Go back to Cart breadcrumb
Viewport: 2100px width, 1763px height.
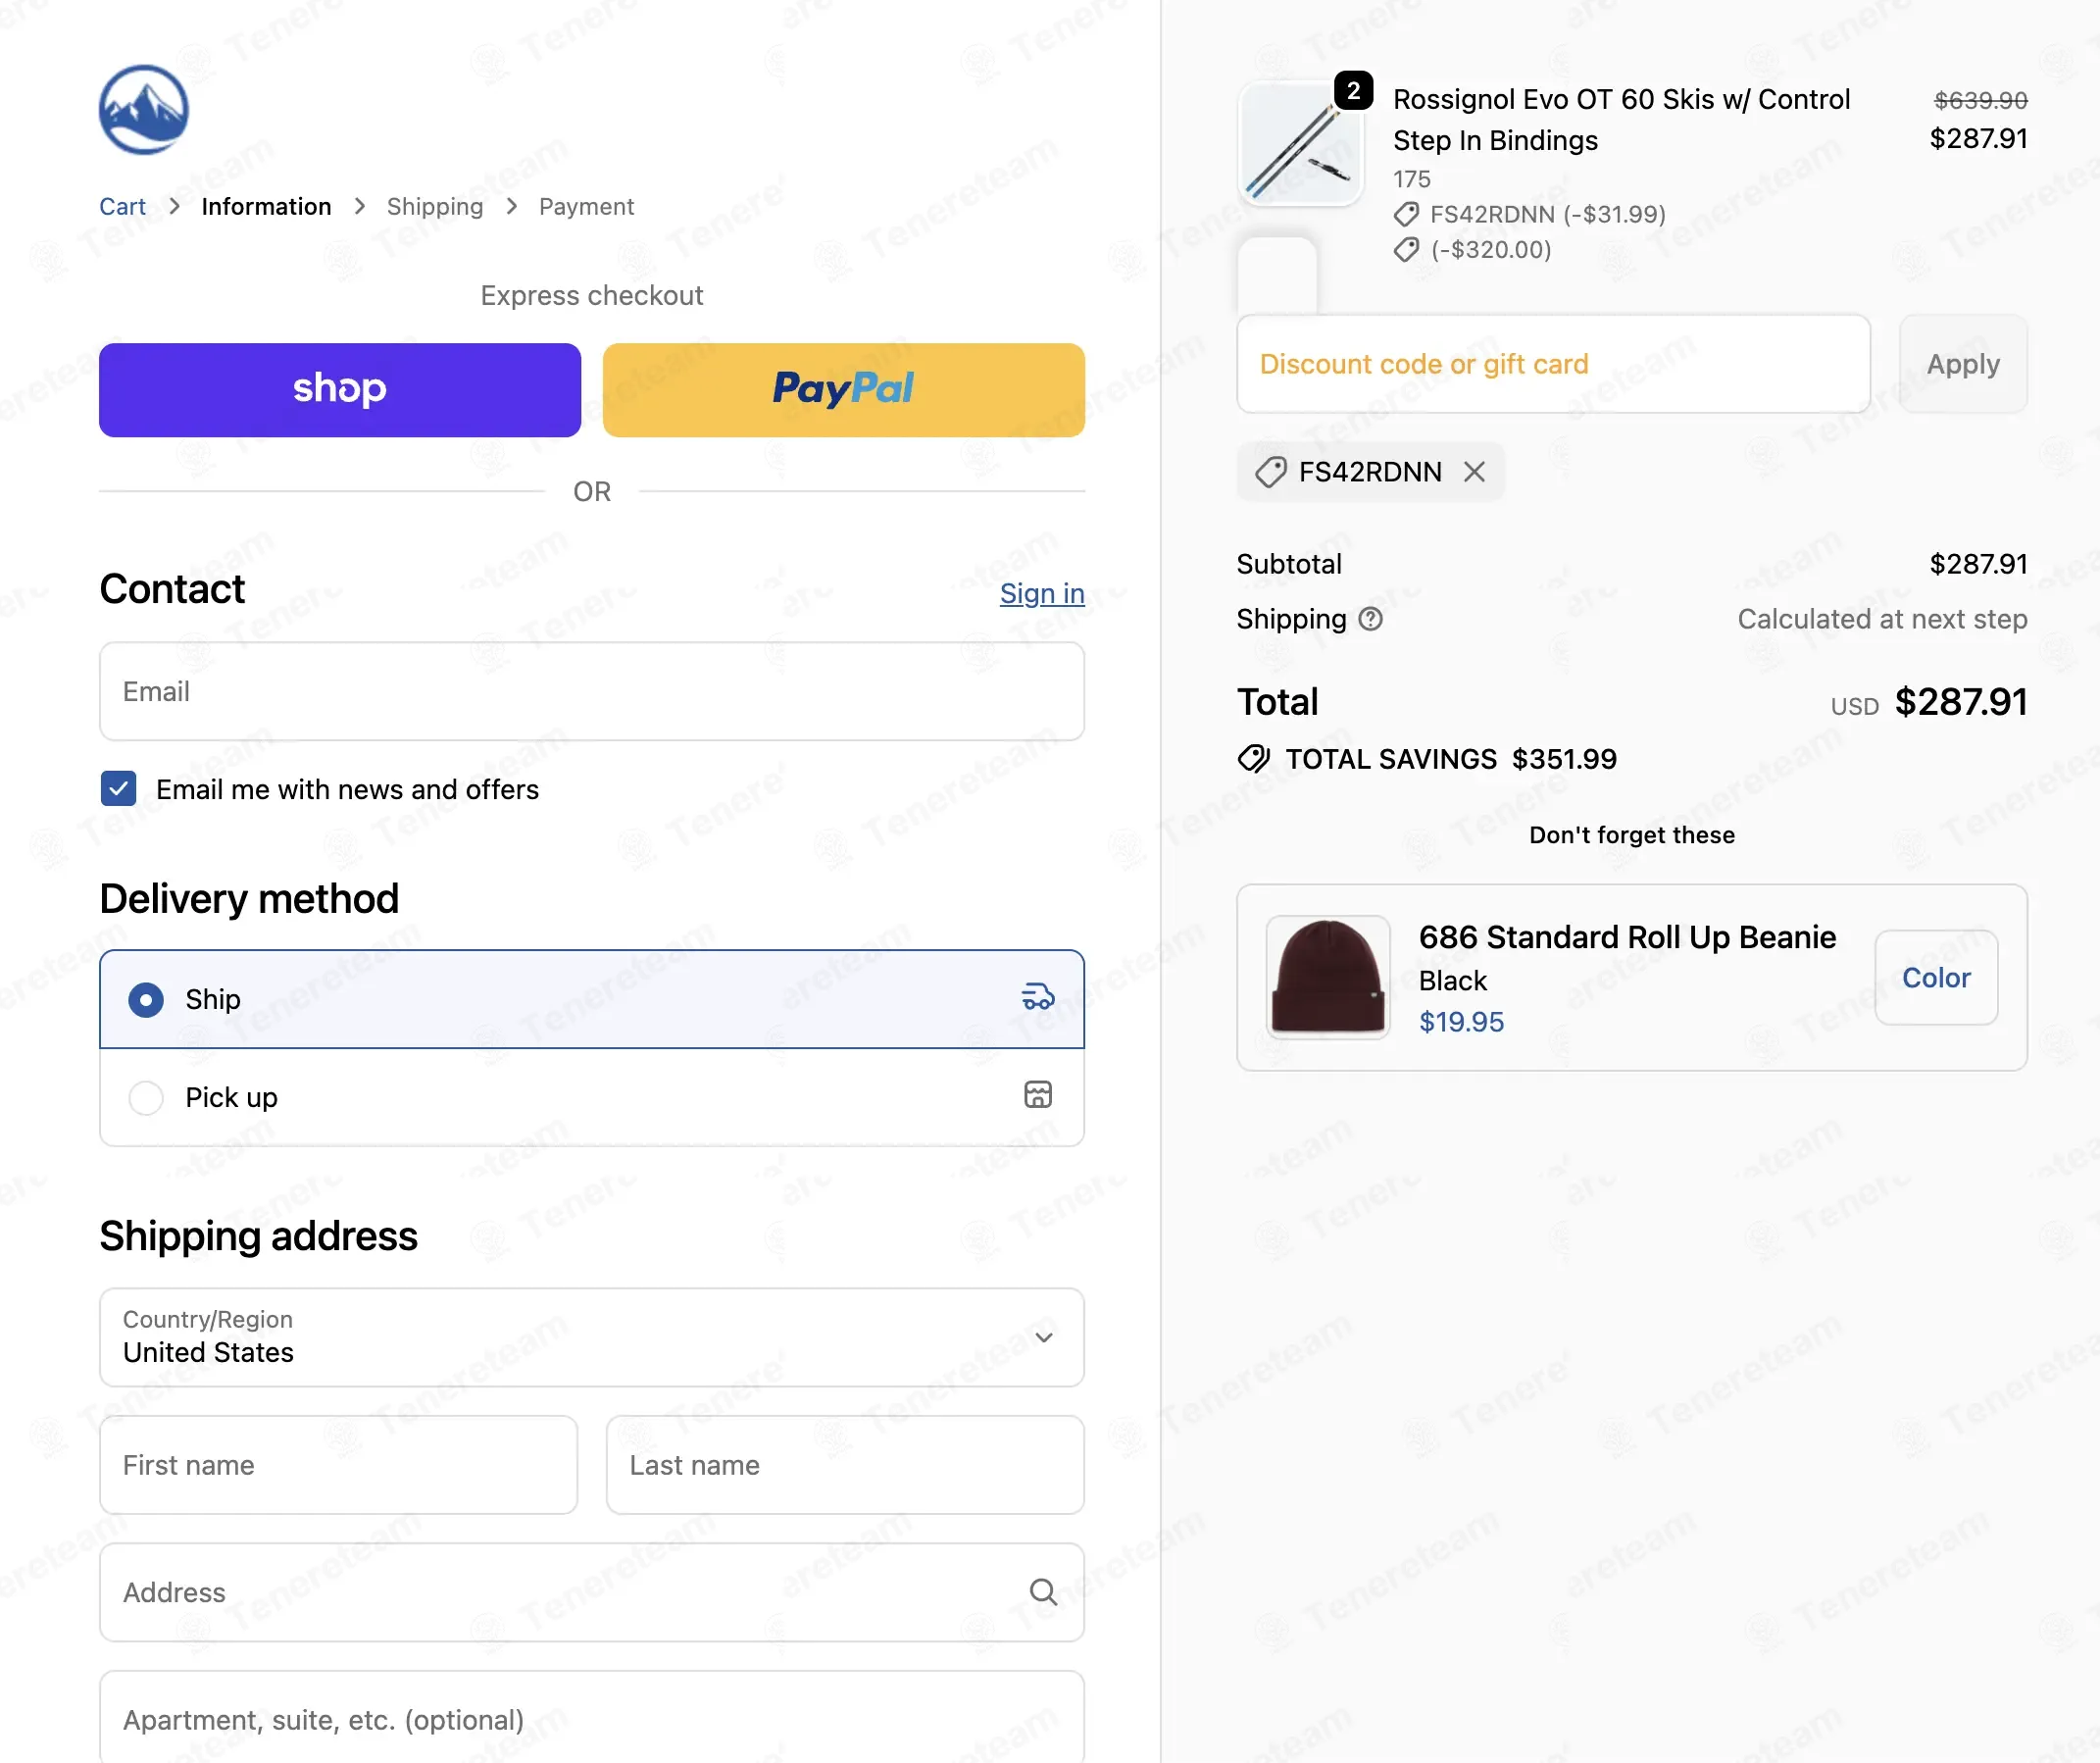coord(122,207)
